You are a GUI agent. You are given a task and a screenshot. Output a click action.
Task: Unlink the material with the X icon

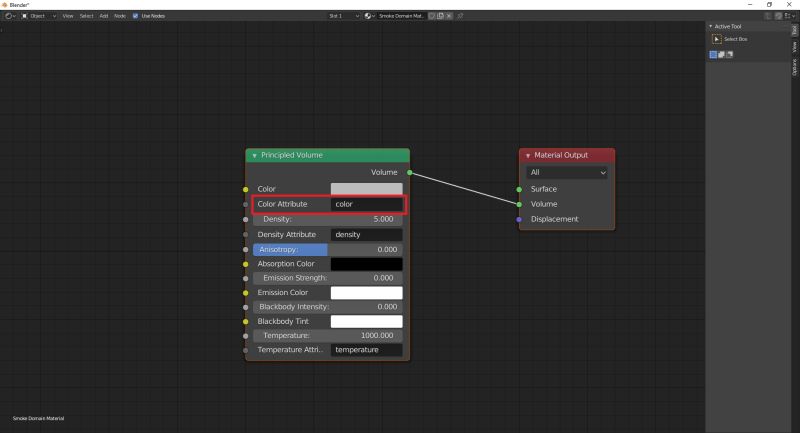coord(449,16)
